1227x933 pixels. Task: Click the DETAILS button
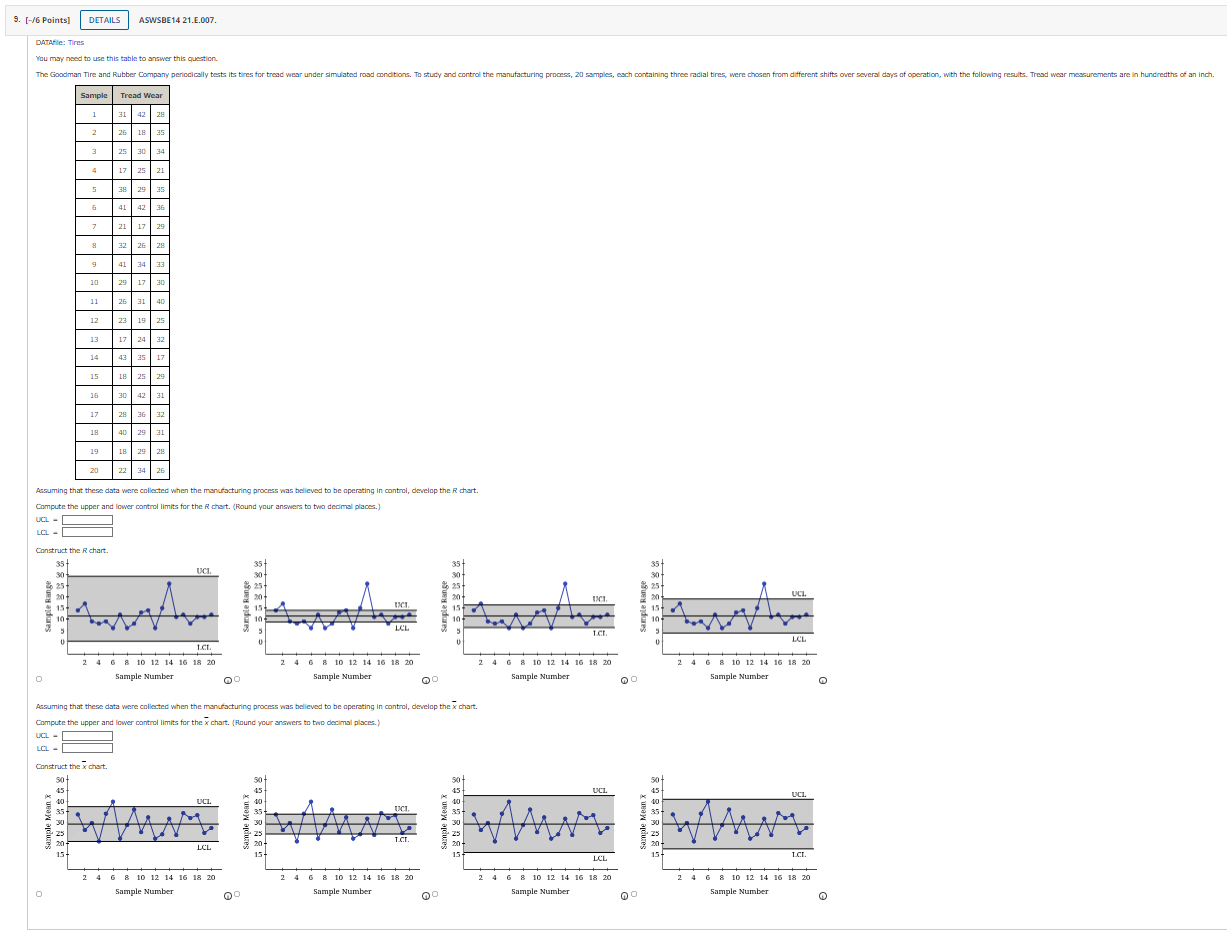click(104, 20)
